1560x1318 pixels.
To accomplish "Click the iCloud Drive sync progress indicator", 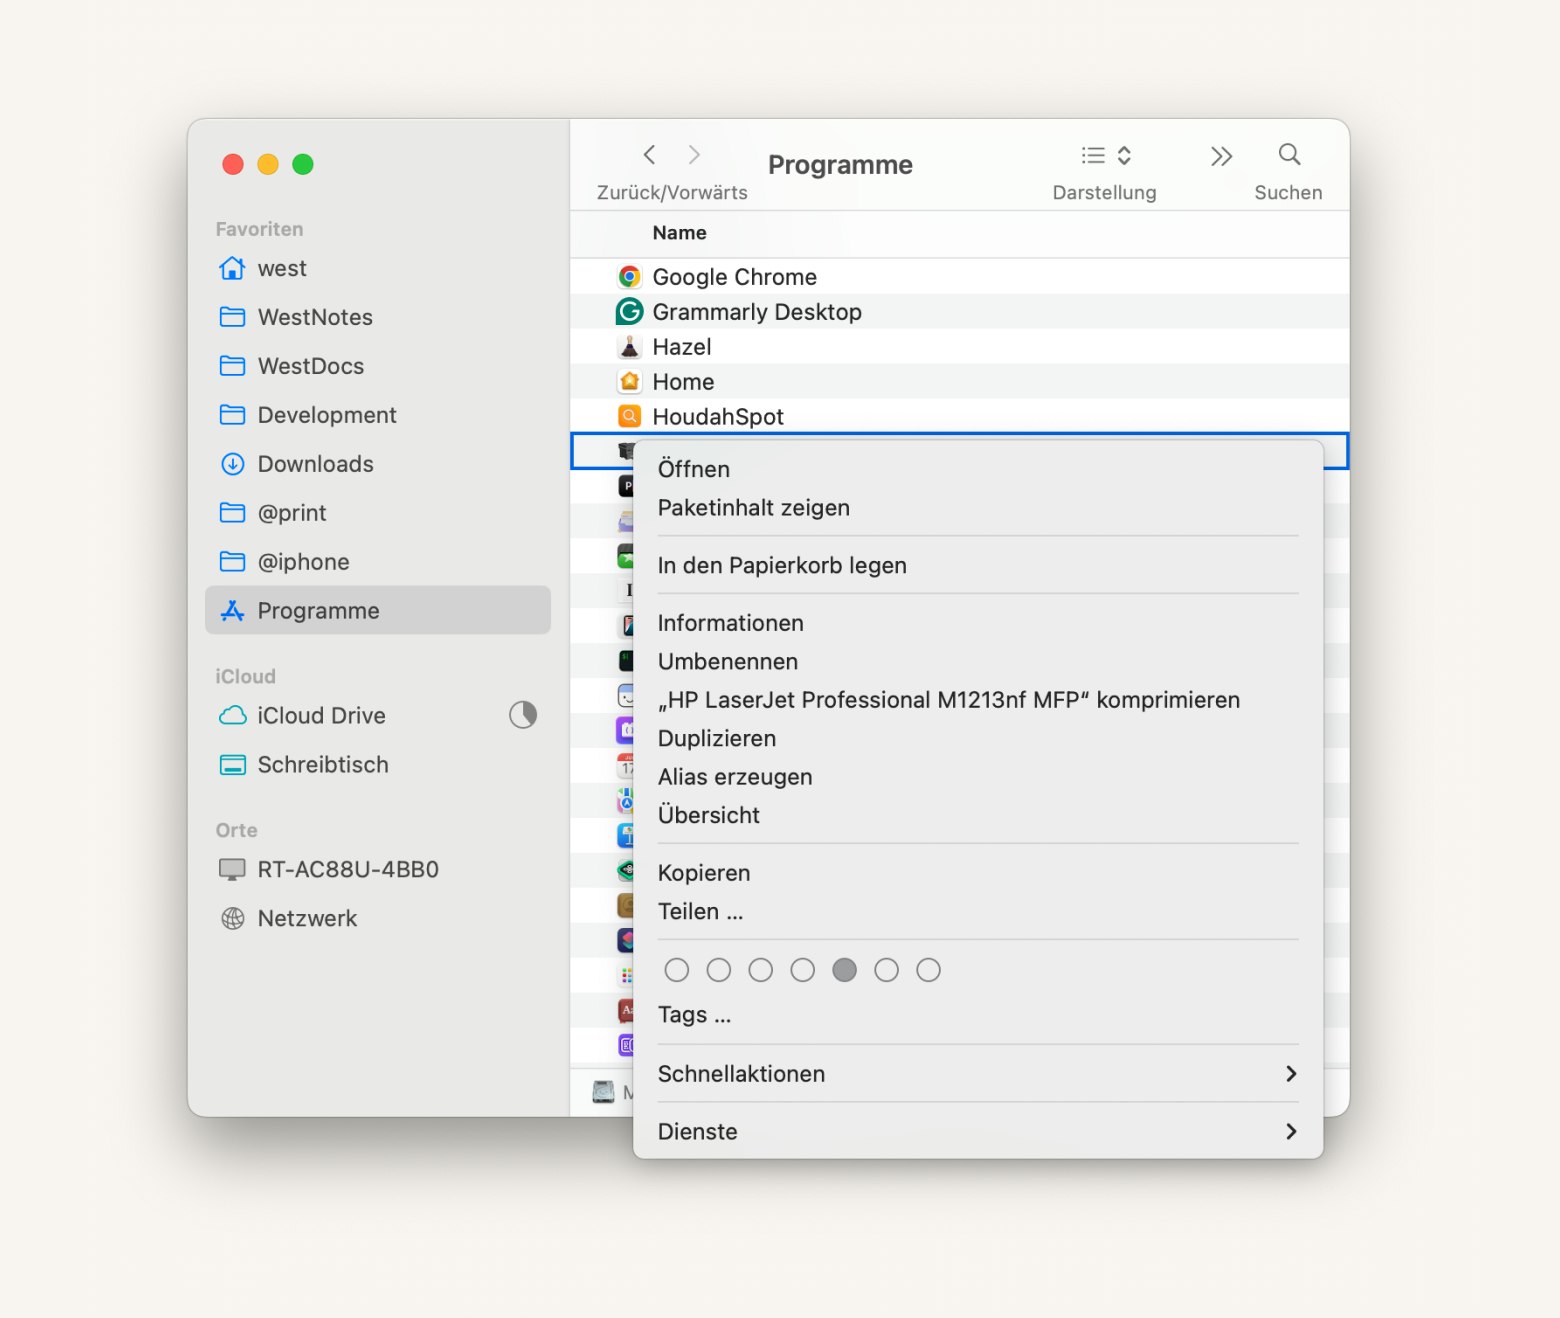I will pyautogui.click(x=523, y=715).
